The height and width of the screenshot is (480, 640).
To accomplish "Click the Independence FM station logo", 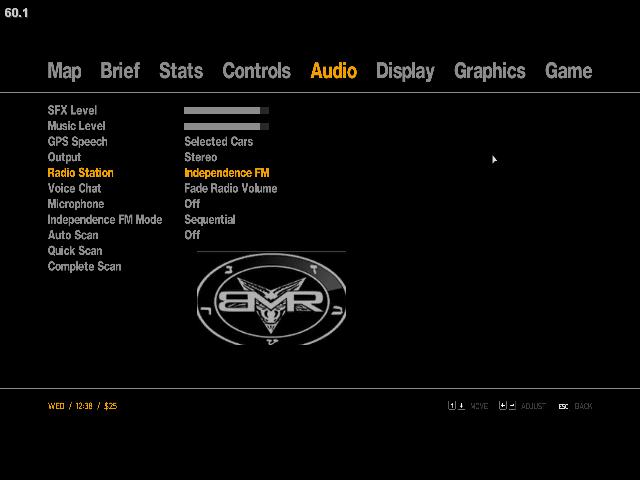I will point(271,298).
